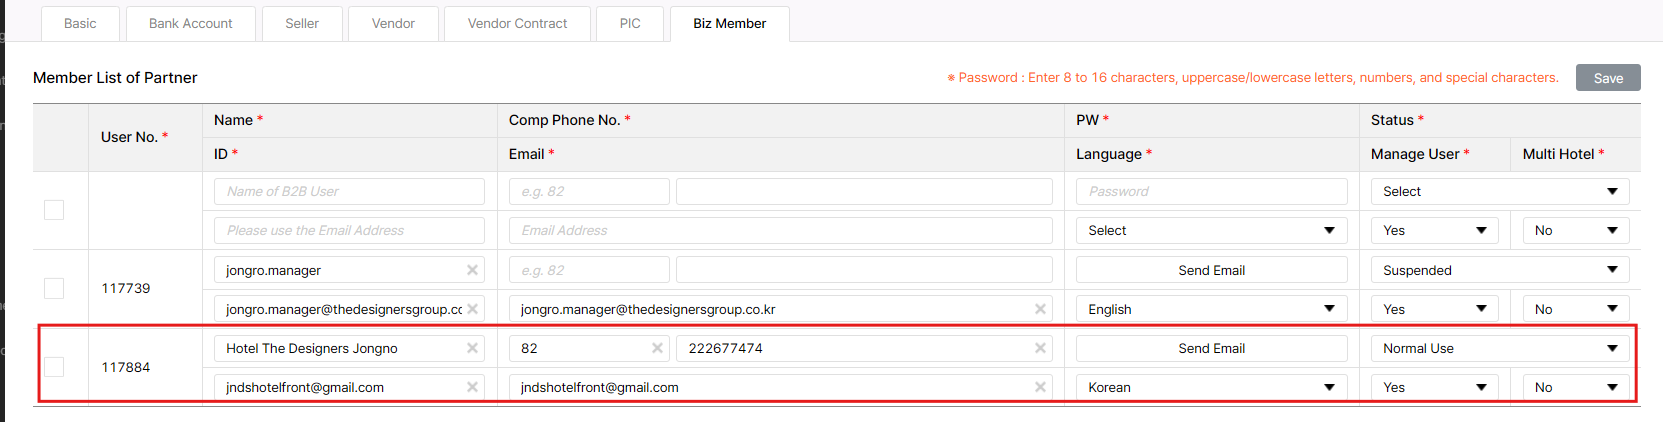This screenshot has width=1663, height=422.
Task: Open the English language dropdown
Action: tap(1211, 309)
